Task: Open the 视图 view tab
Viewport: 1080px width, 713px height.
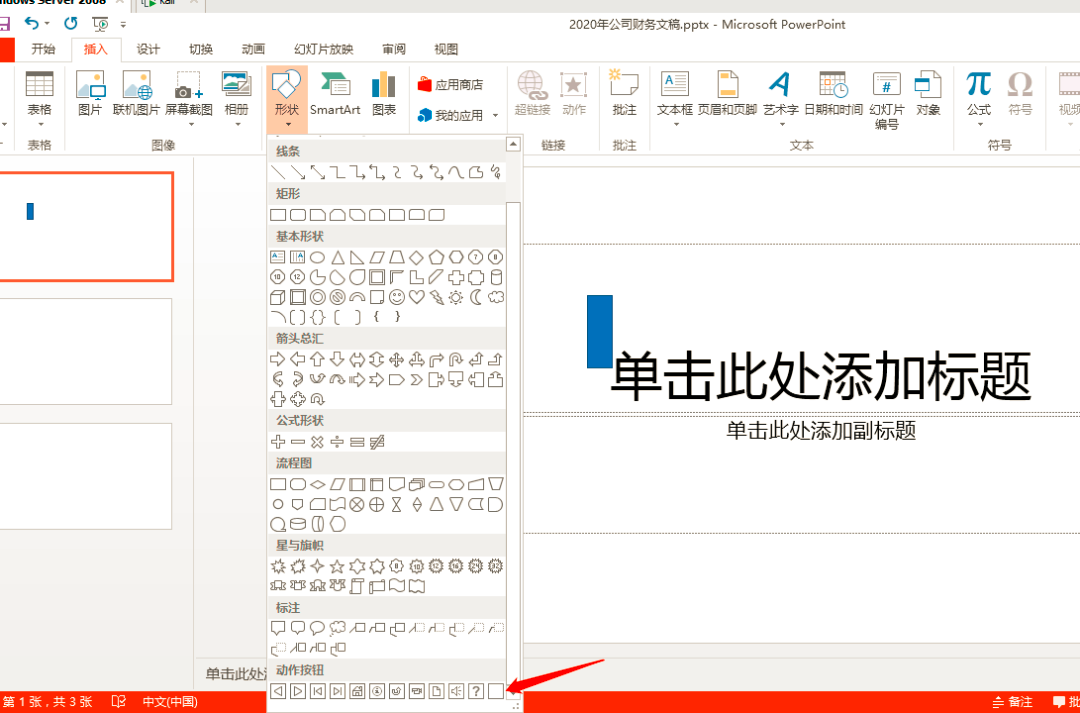Action: pos(446,49)
